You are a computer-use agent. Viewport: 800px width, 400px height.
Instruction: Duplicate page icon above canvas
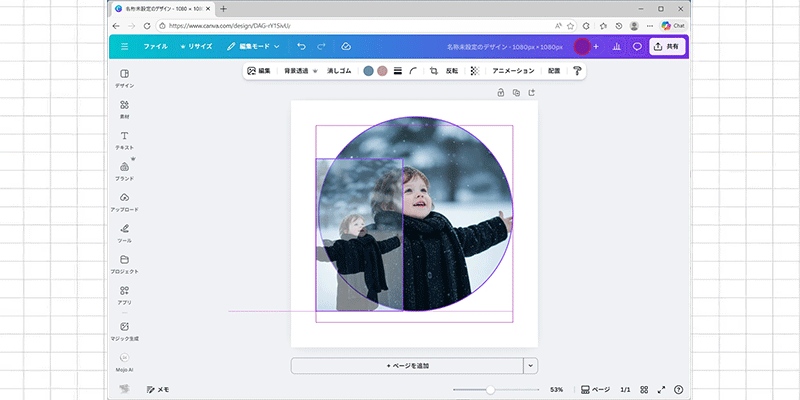tap(516, 92)
